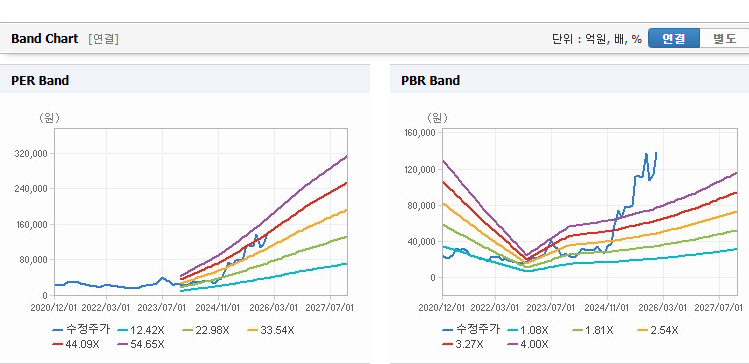Toggle the 1.08X PBR legend entry

click(529, 330)
